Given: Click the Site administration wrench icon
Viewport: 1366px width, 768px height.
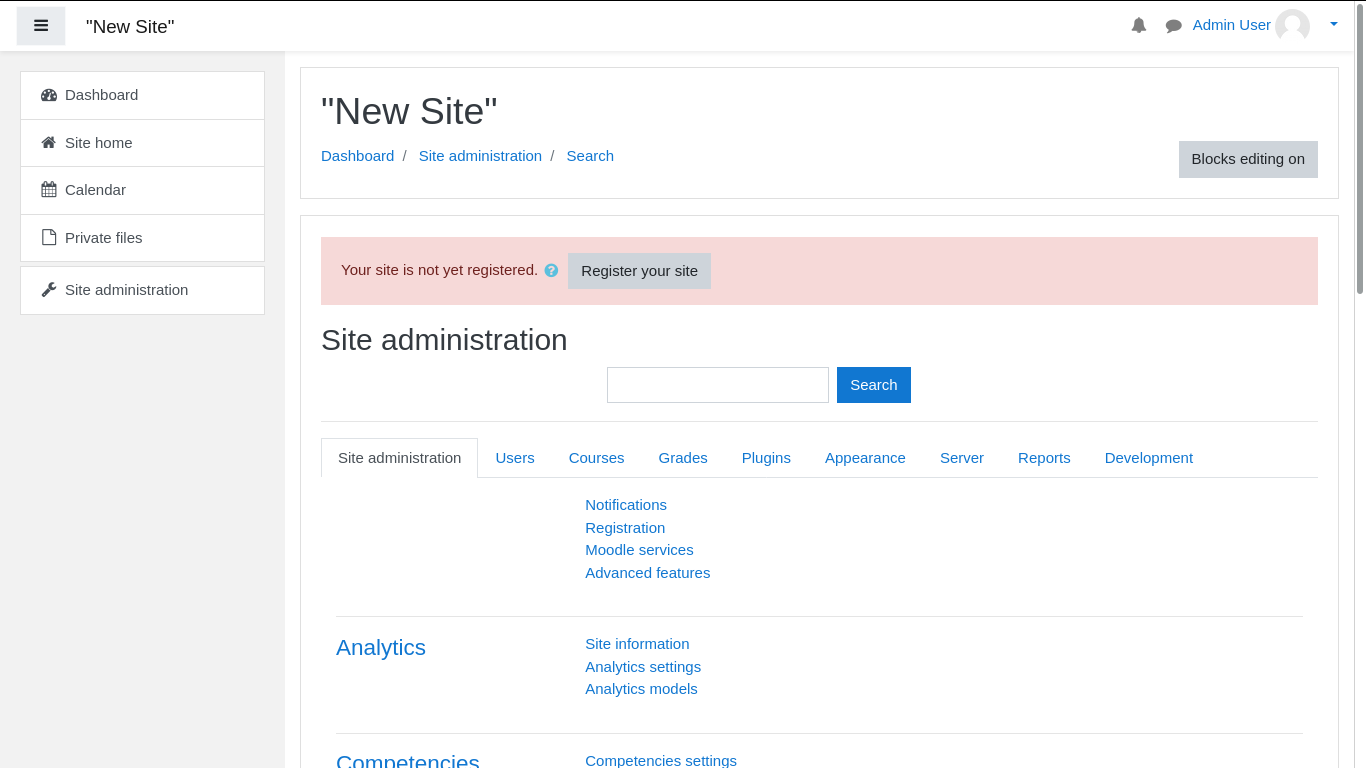Looking at the screenshot, I should click(x=49, y=290).
